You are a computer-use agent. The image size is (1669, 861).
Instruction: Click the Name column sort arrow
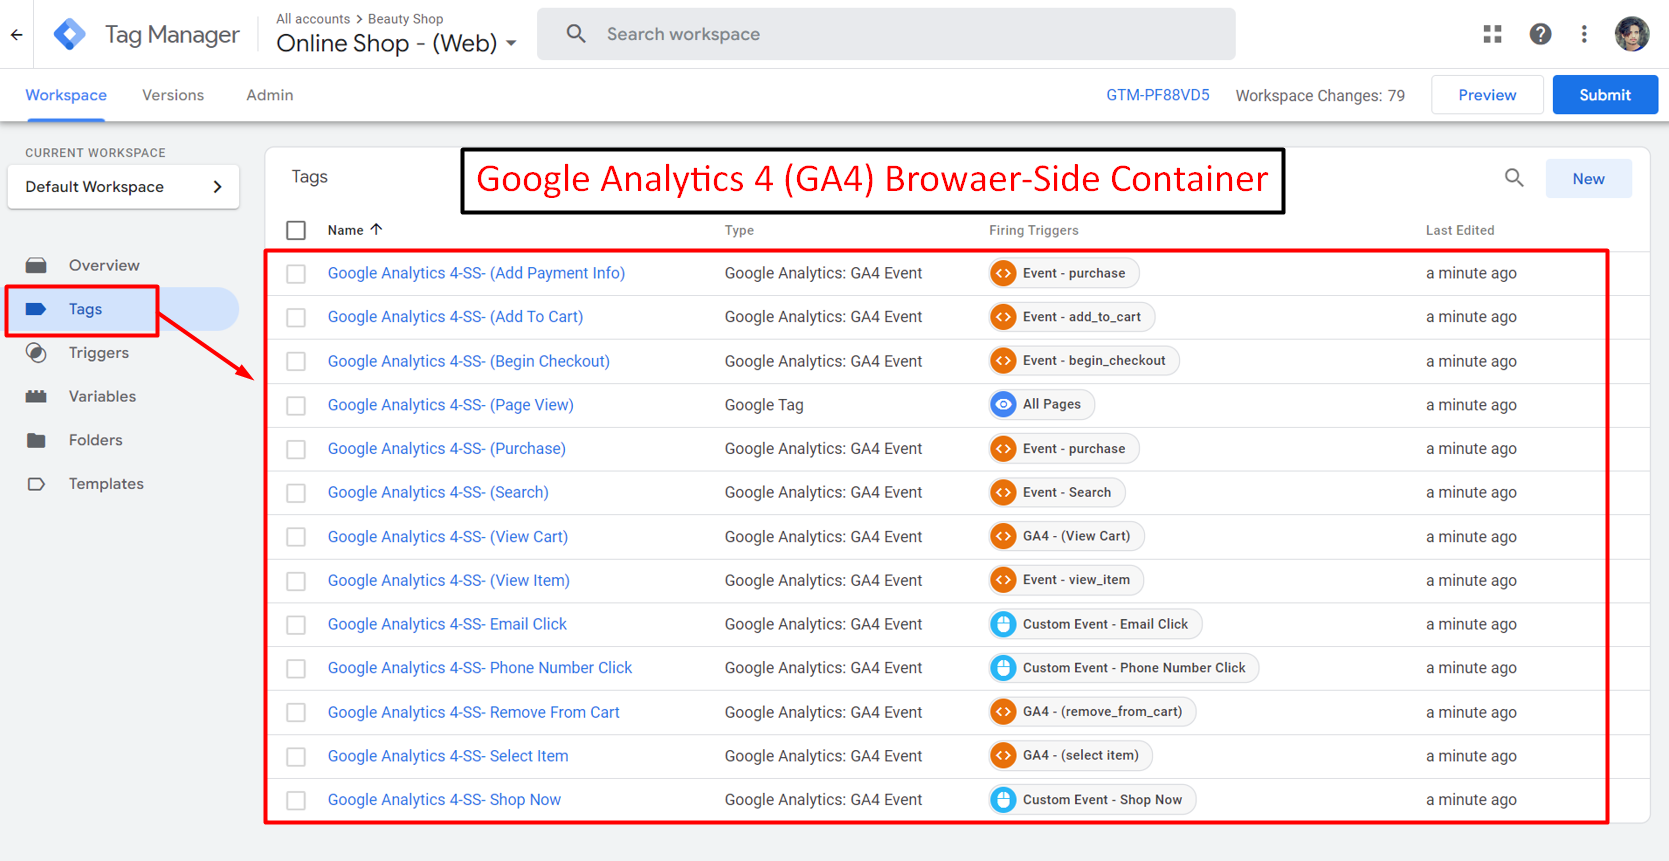tap(377, 230)
